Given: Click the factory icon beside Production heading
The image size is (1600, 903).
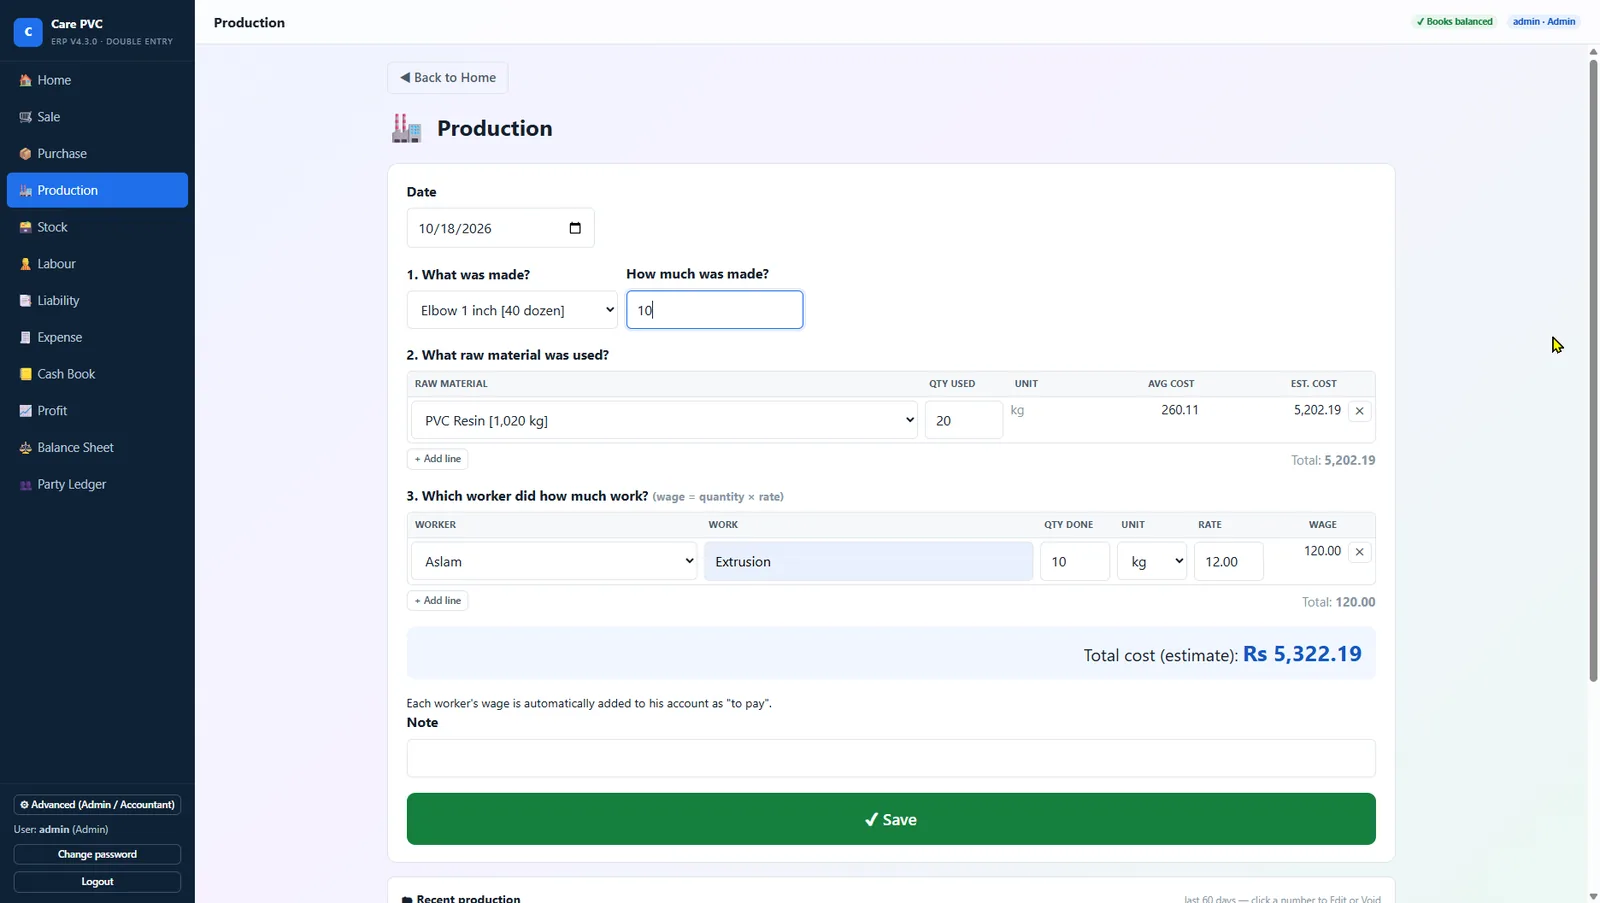Looking at the screenshot, I should [x=406, y=128].
